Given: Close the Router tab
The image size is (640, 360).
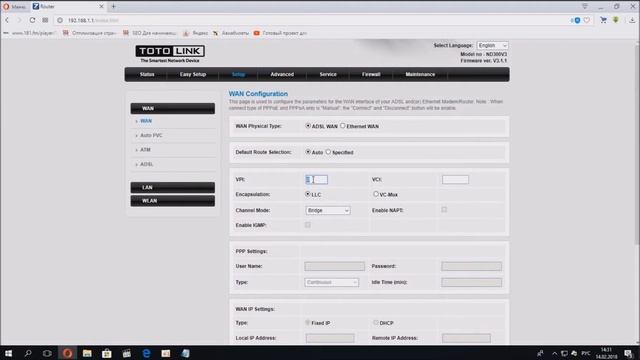Looking at the screenshot, I should tap(101, 7).
